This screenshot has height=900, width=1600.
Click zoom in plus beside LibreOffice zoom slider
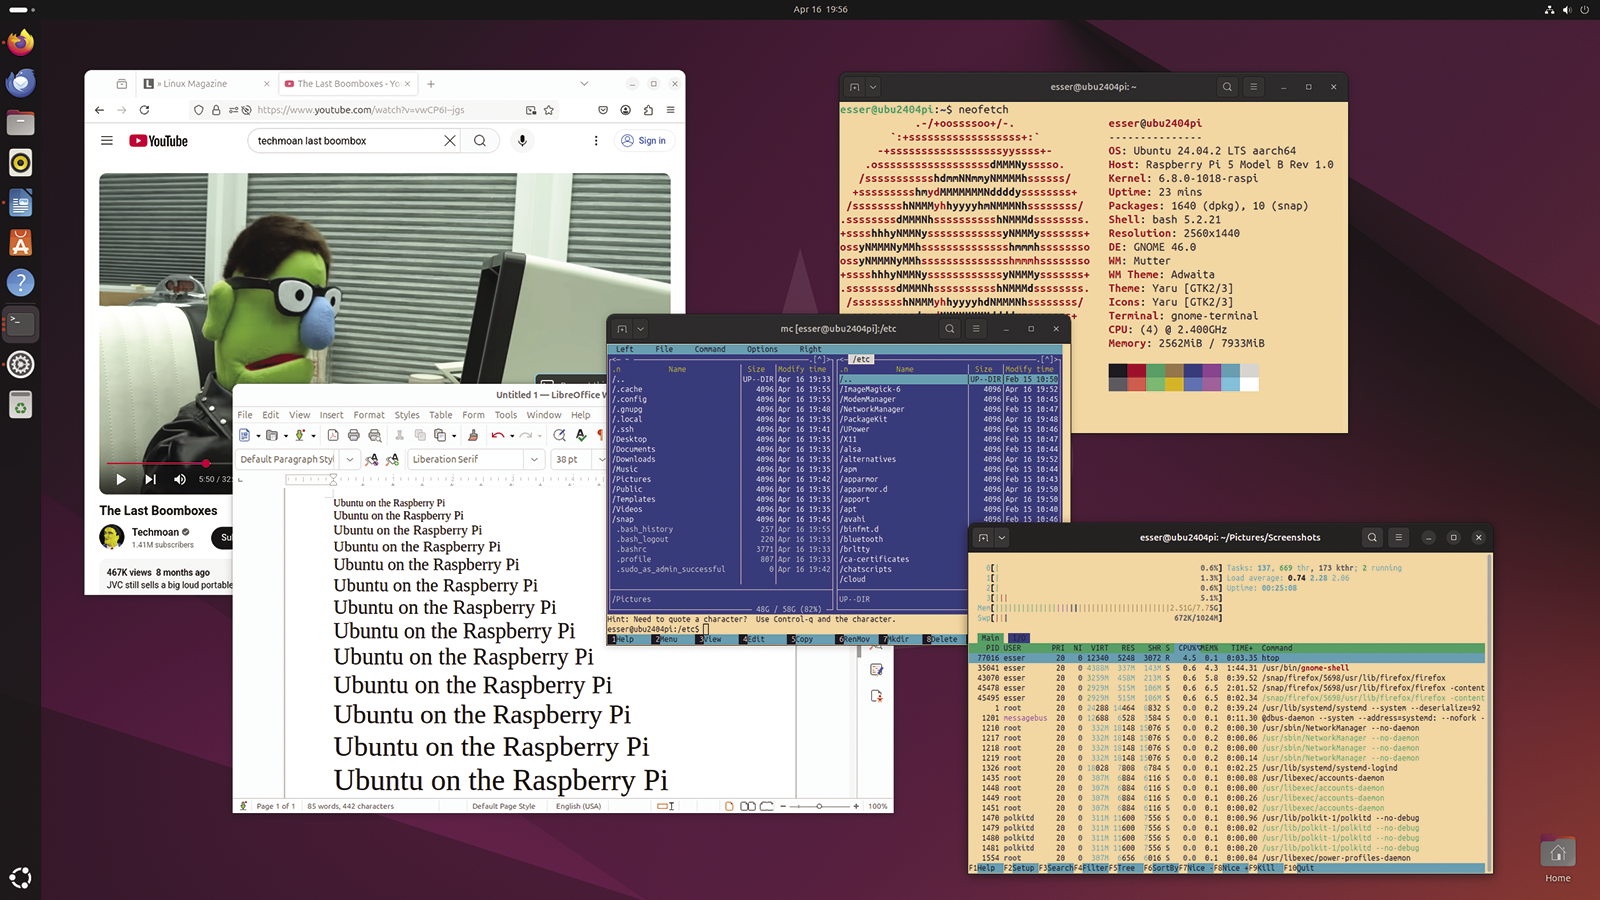856,806
